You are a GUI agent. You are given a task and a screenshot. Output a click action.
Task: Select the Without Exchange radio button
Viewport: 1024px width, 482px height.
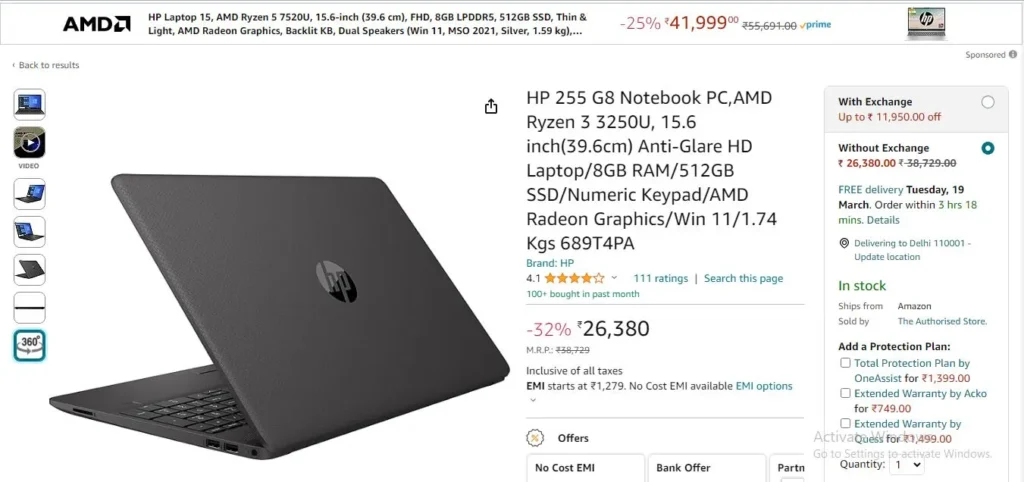point(987,148)
